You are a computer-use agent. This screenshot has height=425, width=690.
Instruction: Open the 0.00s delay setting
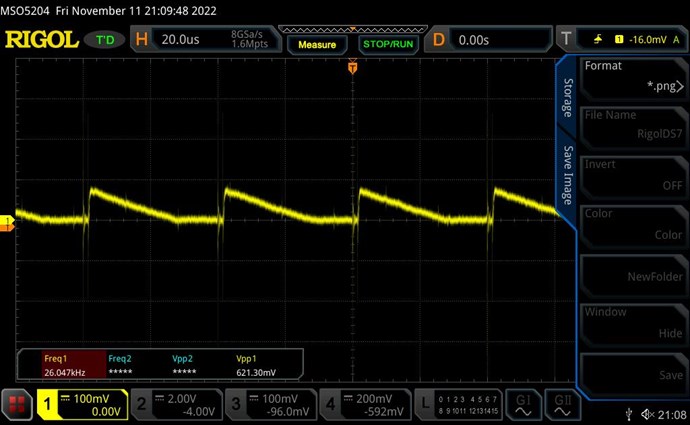pos(473,40)
